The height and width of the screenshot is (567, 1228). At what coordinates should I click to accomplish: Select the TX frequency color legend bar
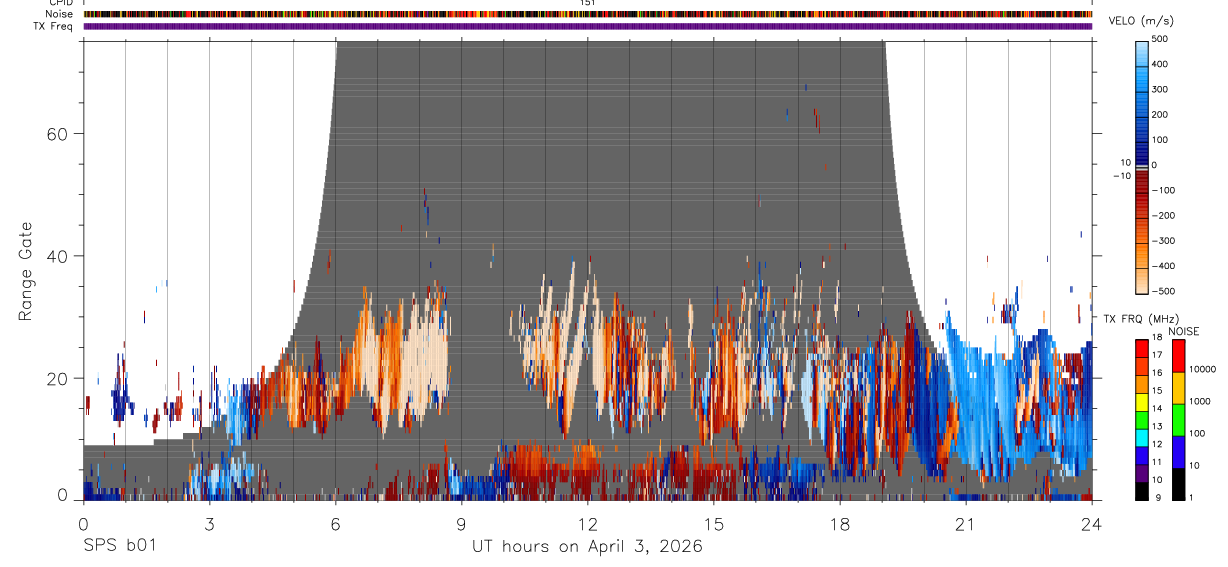click(1142, 419)
